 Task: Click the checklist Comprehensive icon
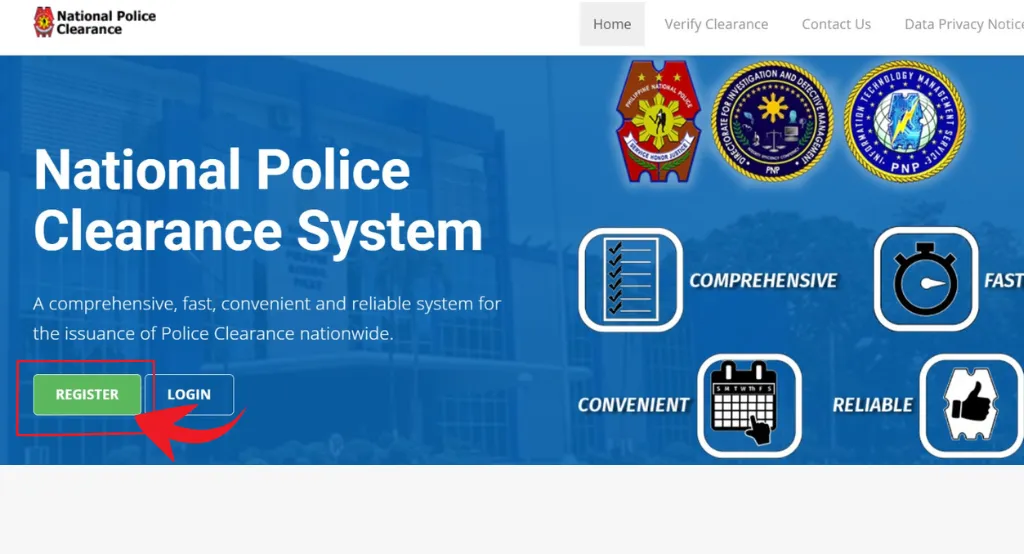coord(631,280)
